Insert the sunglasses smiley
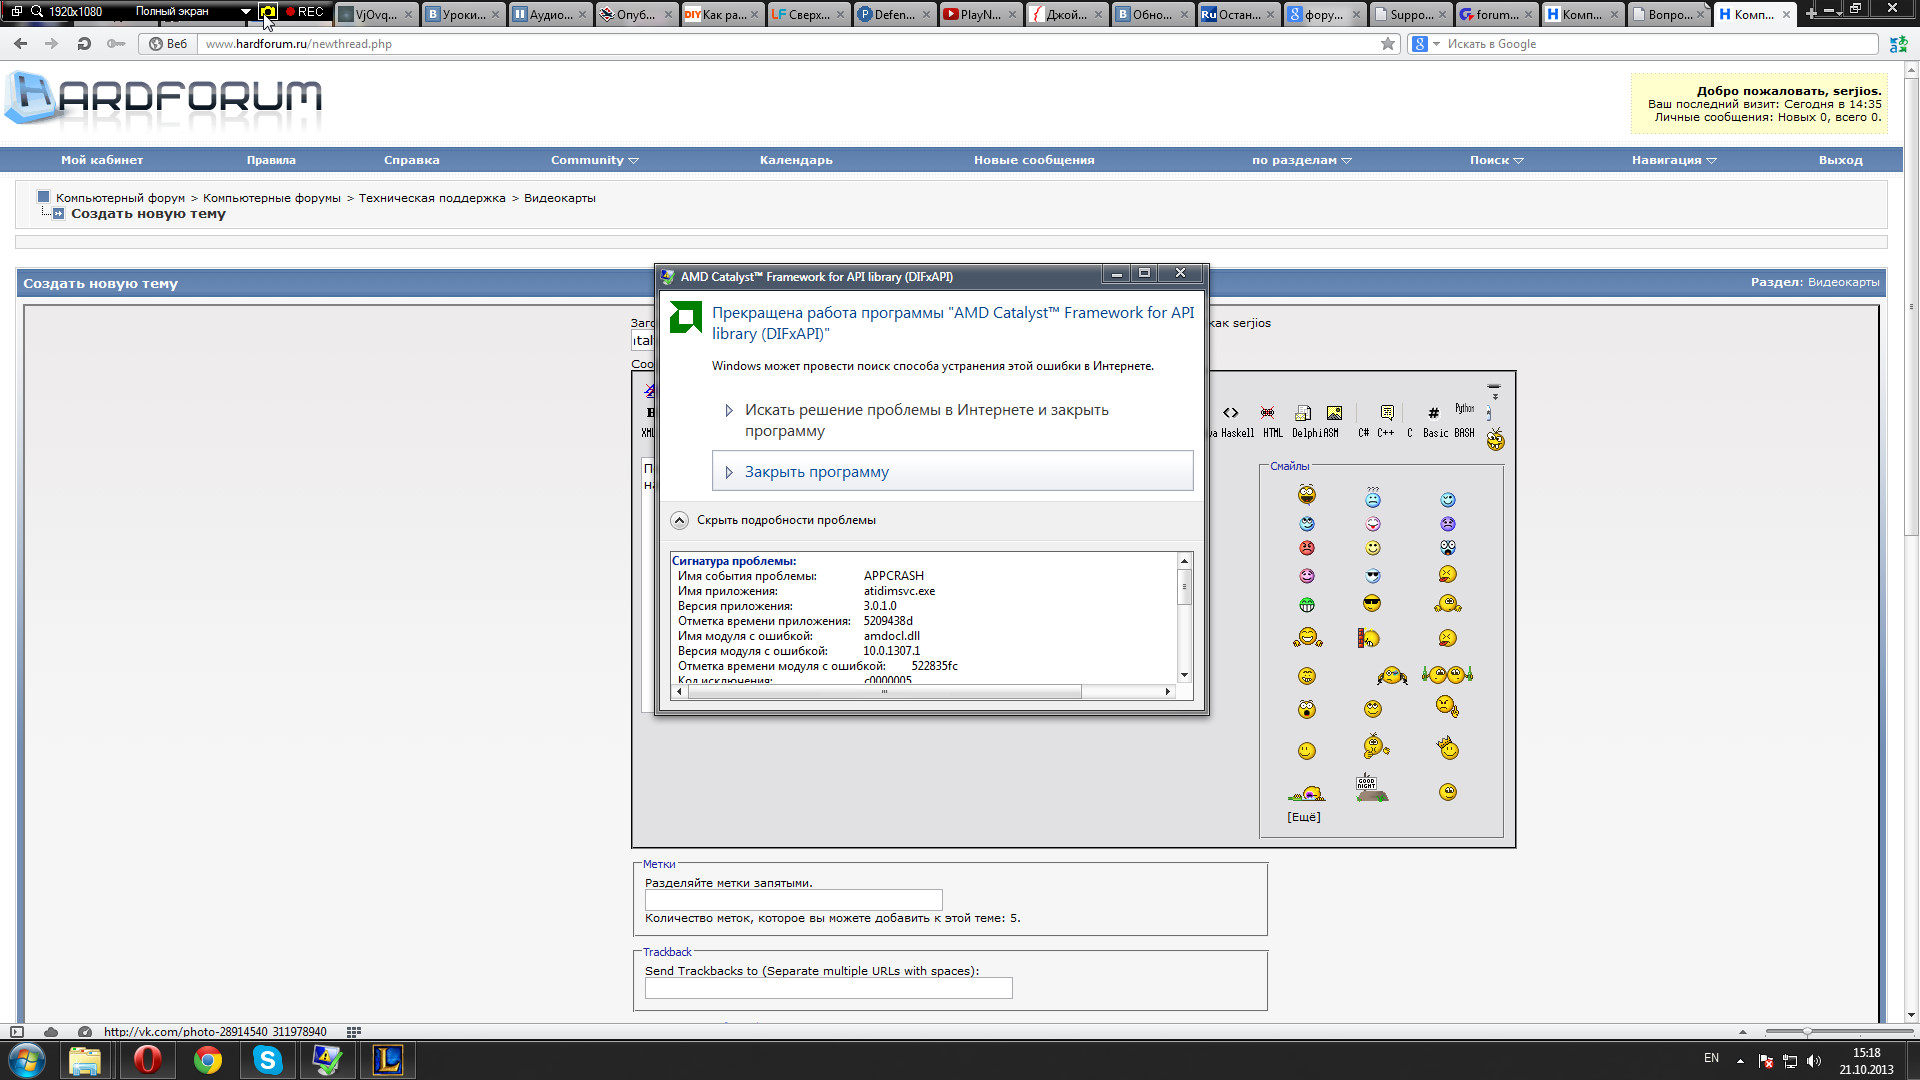1920x1080 pixels. (1372, 603)
